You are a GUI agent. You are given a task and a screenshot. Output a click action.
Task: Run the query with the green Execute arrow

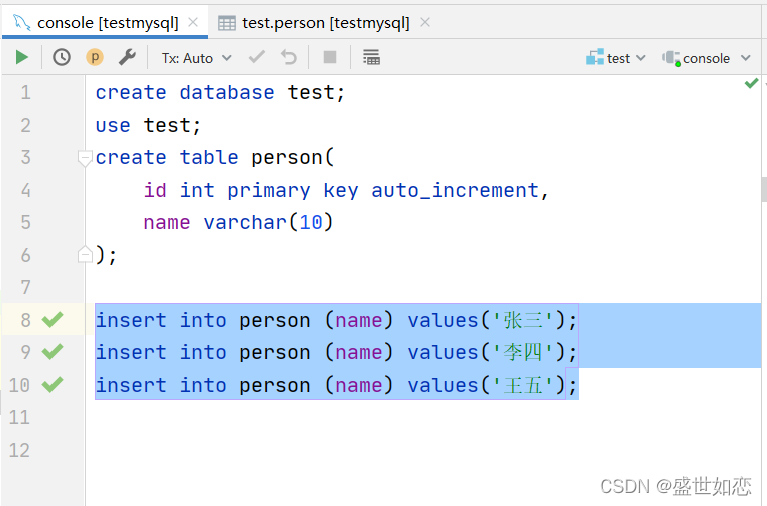[x=21, y=58]
